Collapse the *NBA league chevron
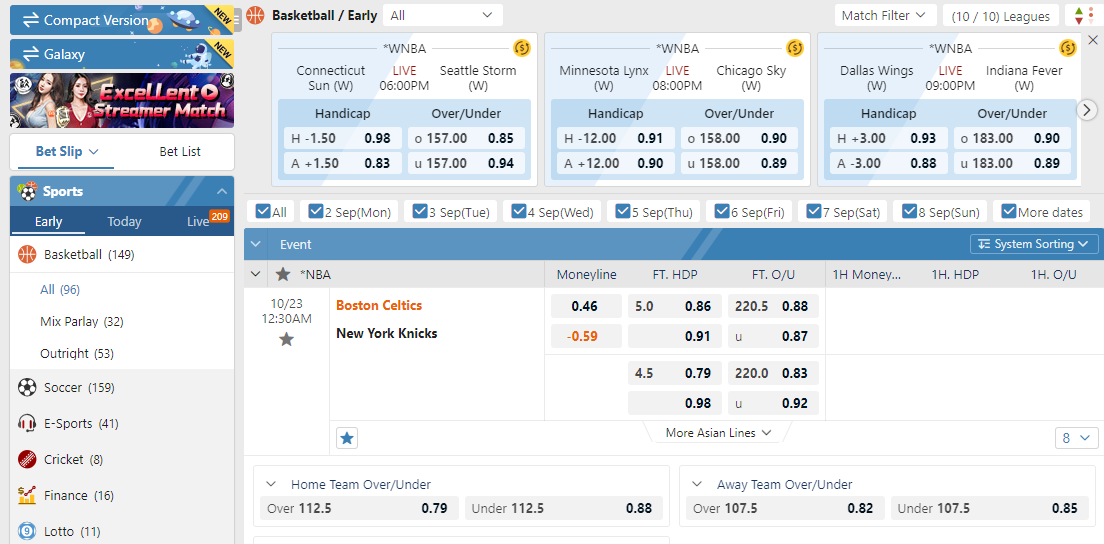The image size is (1104, 544). coord(256,274)
